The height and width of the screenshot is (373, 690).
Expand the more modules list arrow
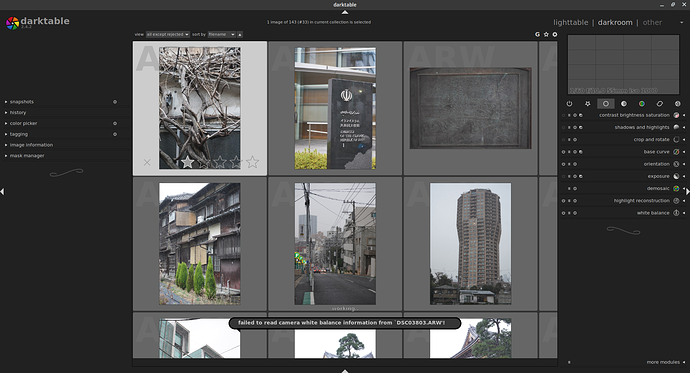(x=684, y=362)
